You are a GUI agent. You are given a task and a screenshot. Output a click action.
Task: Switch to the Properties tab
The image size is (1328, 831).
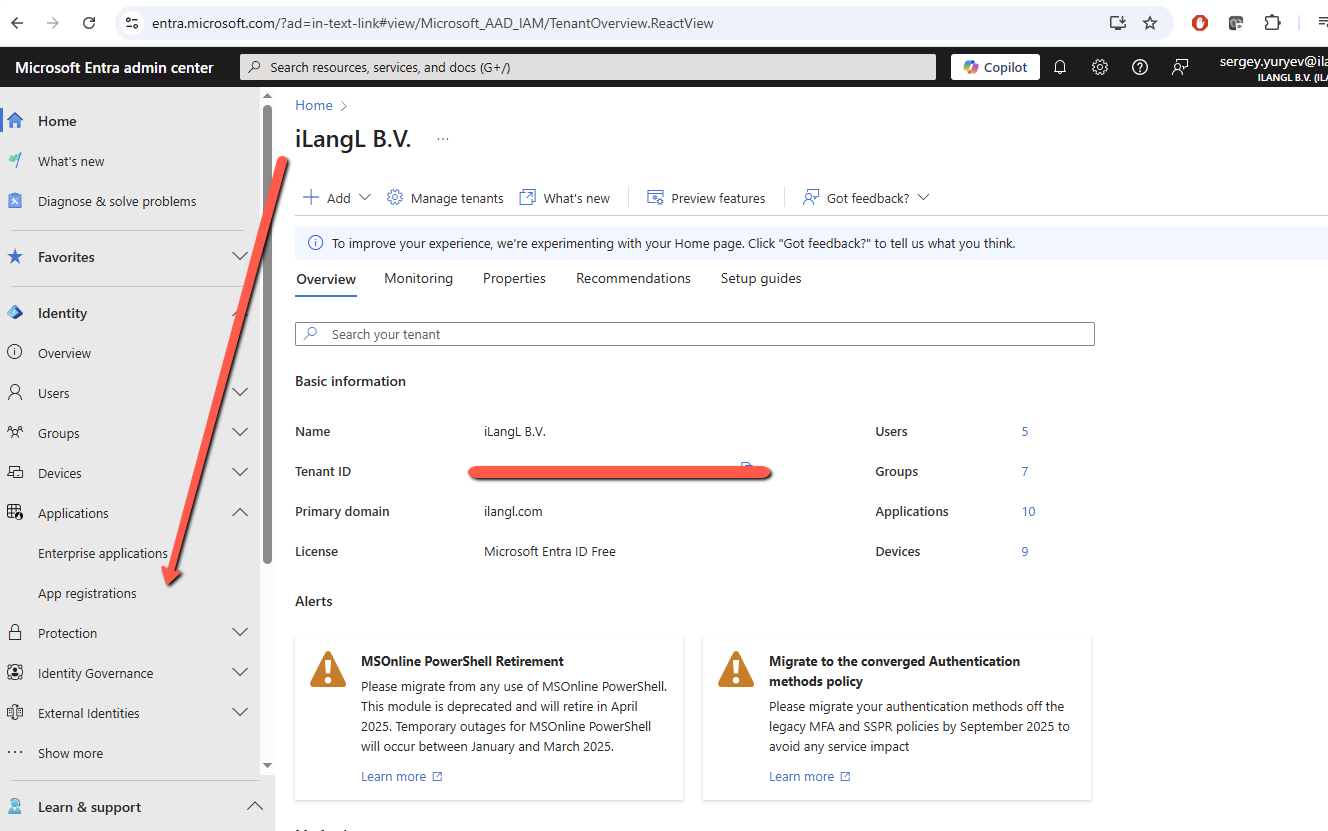pos(514,279)
